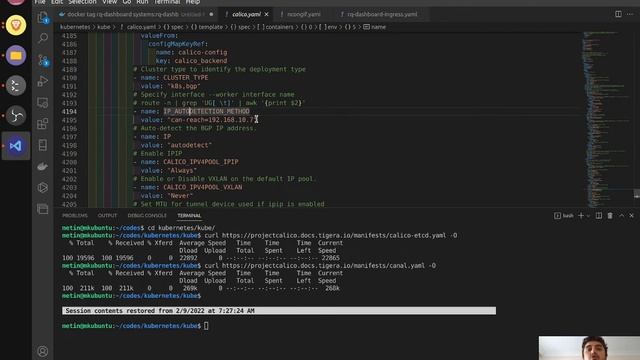Open the Docker view in the activity bar

pos(43,166)
